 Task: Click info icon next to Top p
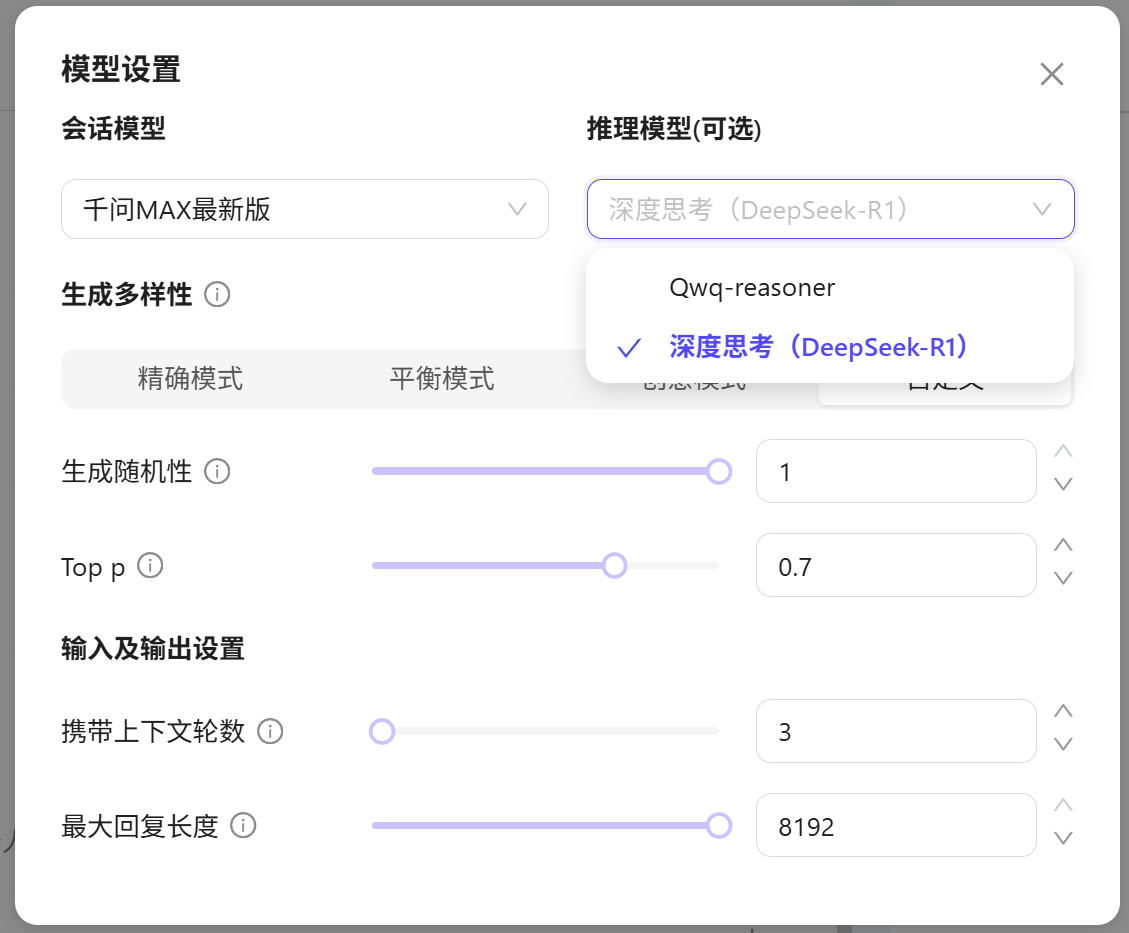(150, 566)
